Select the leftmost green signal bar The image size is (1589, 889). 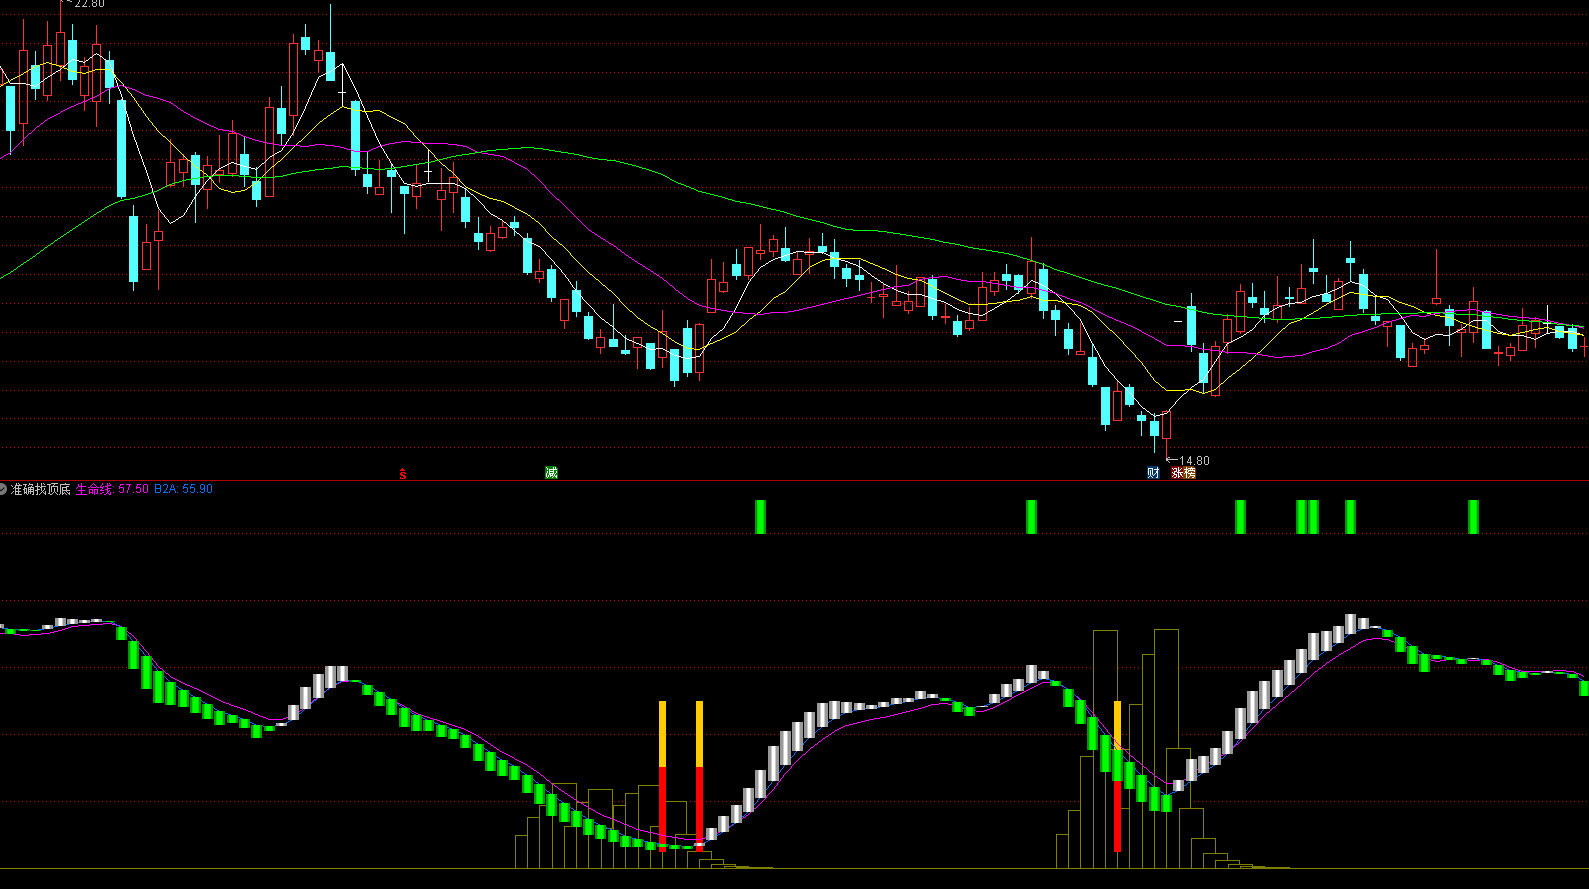click(x=760, y=517)
